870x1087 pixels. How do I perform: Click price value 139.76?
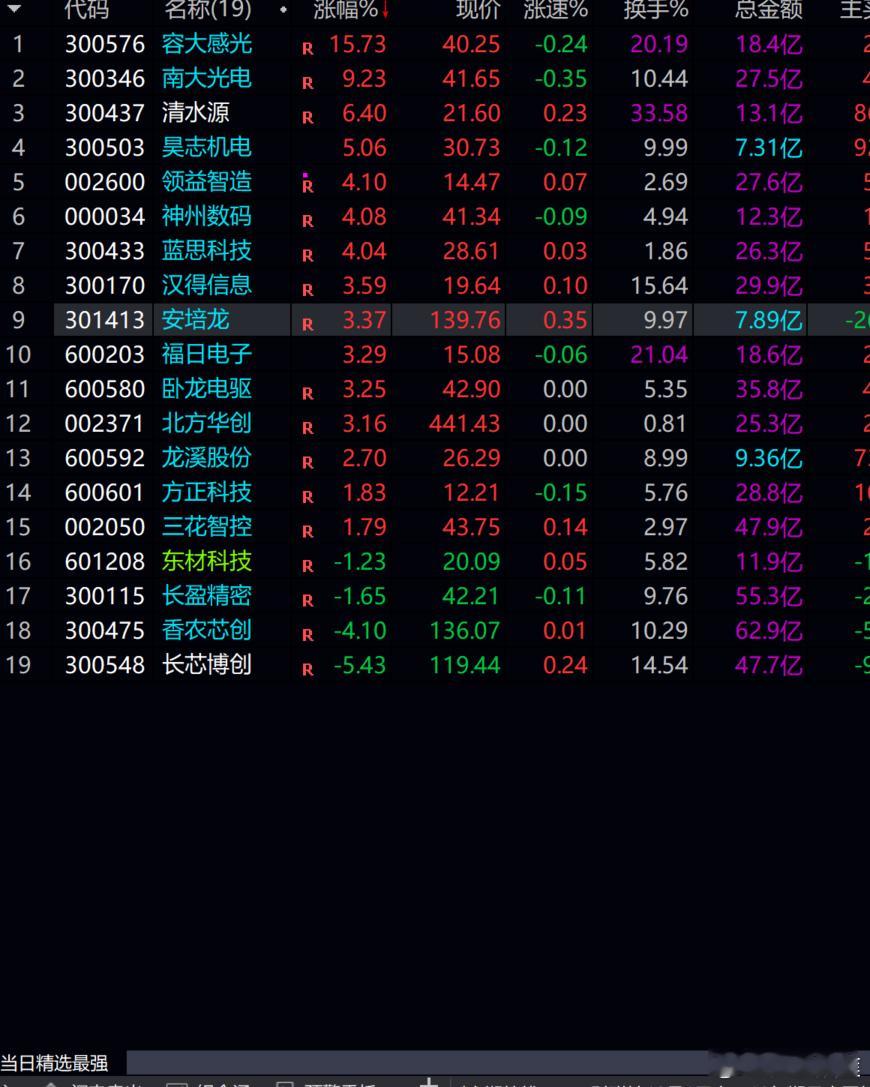point(464,320)
